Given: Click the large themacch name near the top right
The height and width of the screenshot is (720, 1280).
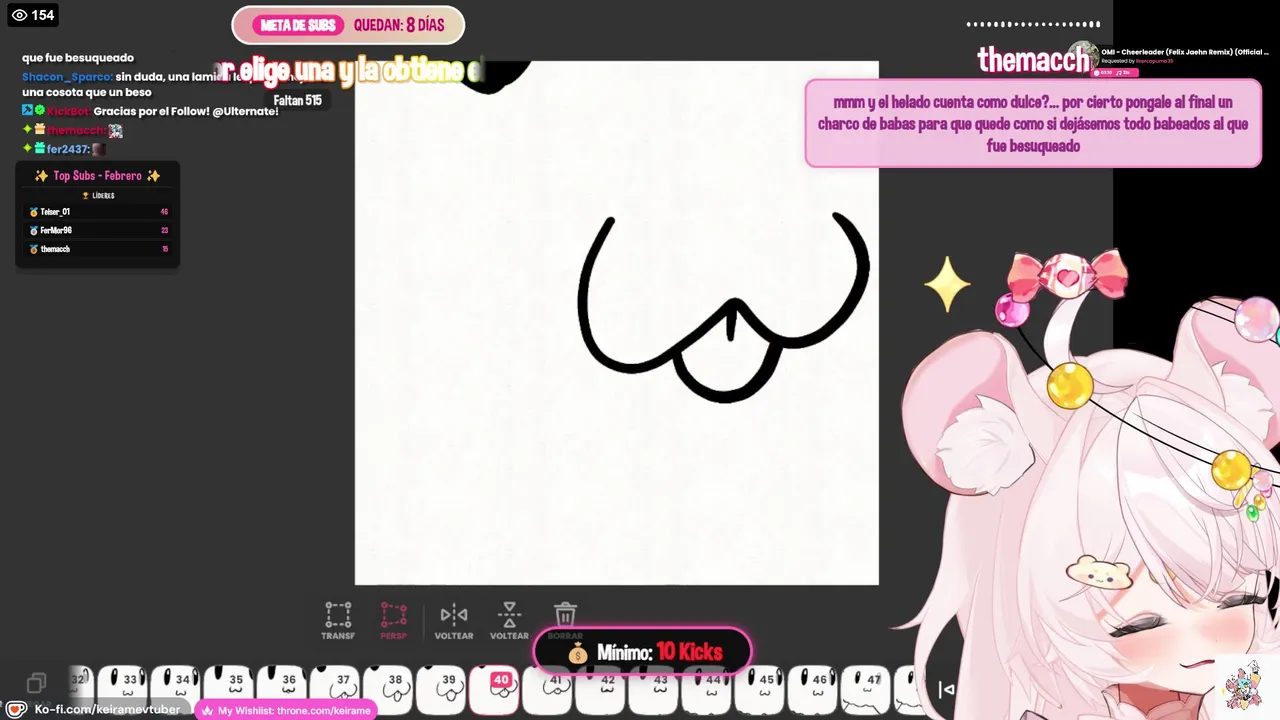Looking at the screenshot, I should [x=1033, y=60].
